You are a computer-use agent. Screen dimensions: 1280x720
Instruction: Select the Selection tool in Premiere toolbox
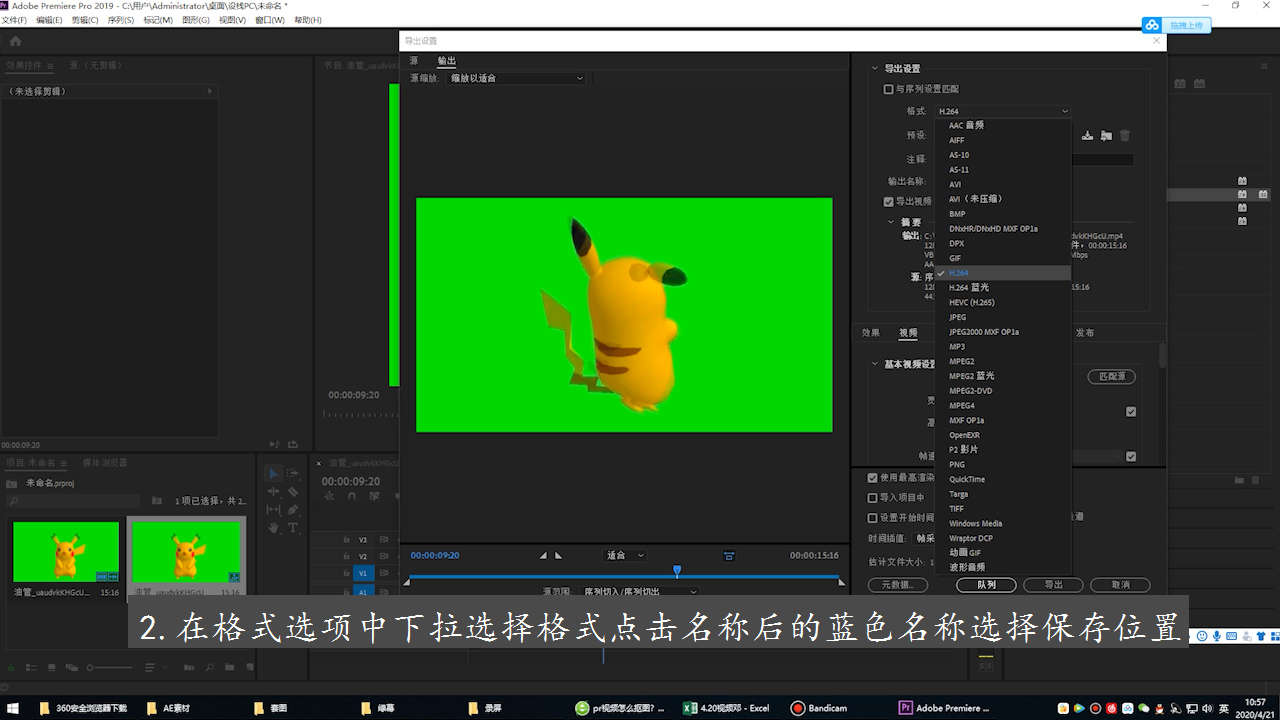tap(274, 473)
